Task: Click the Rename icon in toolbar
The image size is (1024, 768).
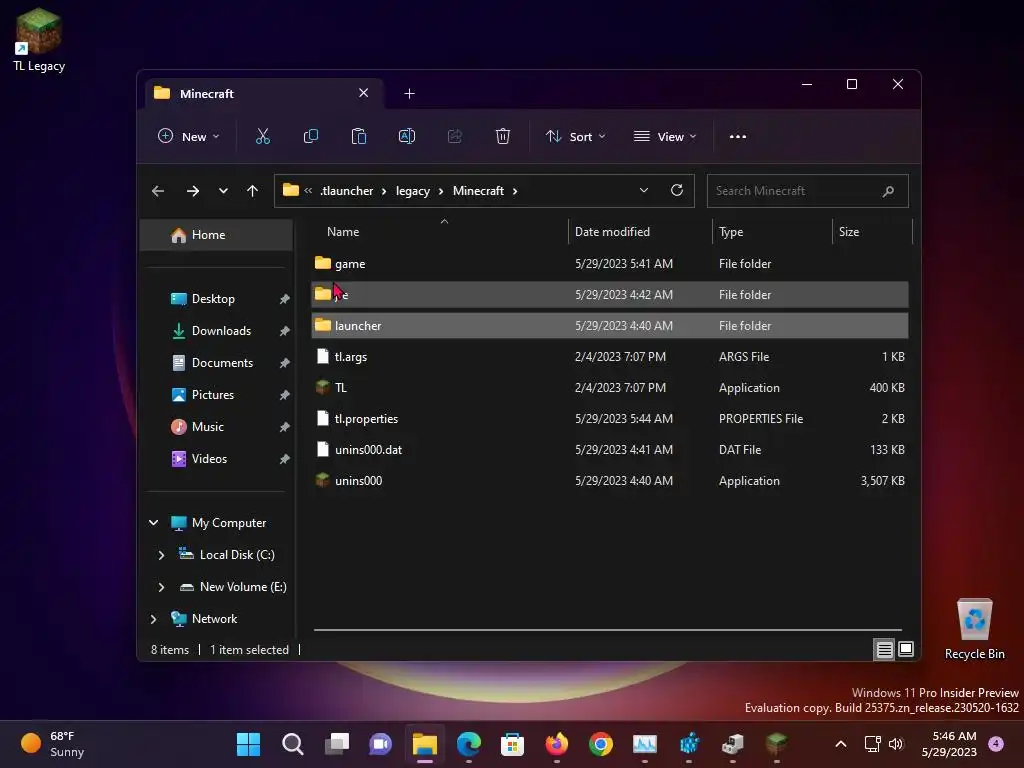Action: (x=407, y=136)
